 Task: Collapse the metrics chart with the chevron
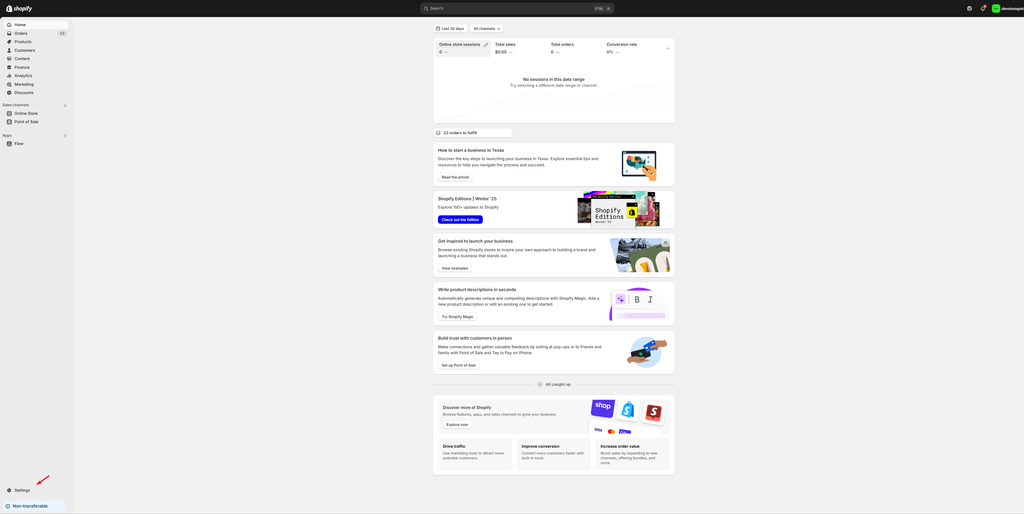point(667,48)
